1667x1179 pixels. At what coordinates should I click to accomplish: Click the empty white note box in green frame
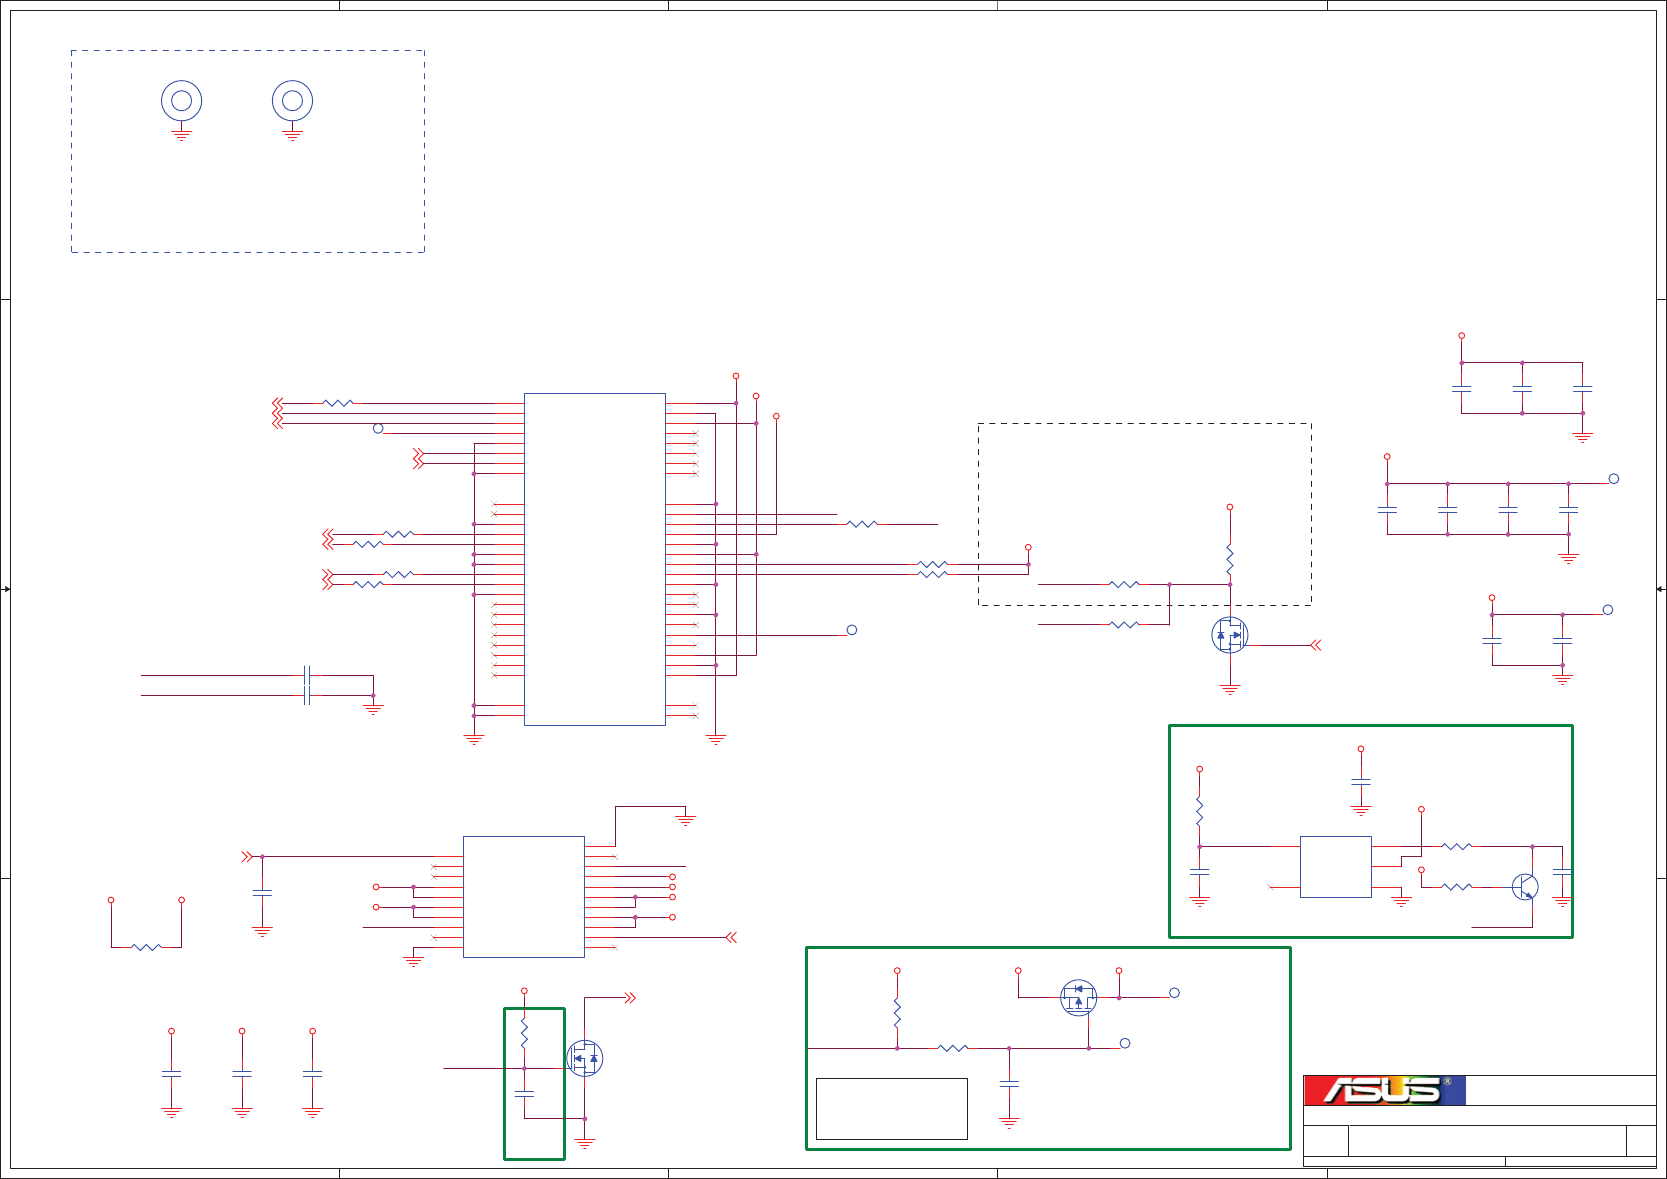click(x=892, y=1109)
